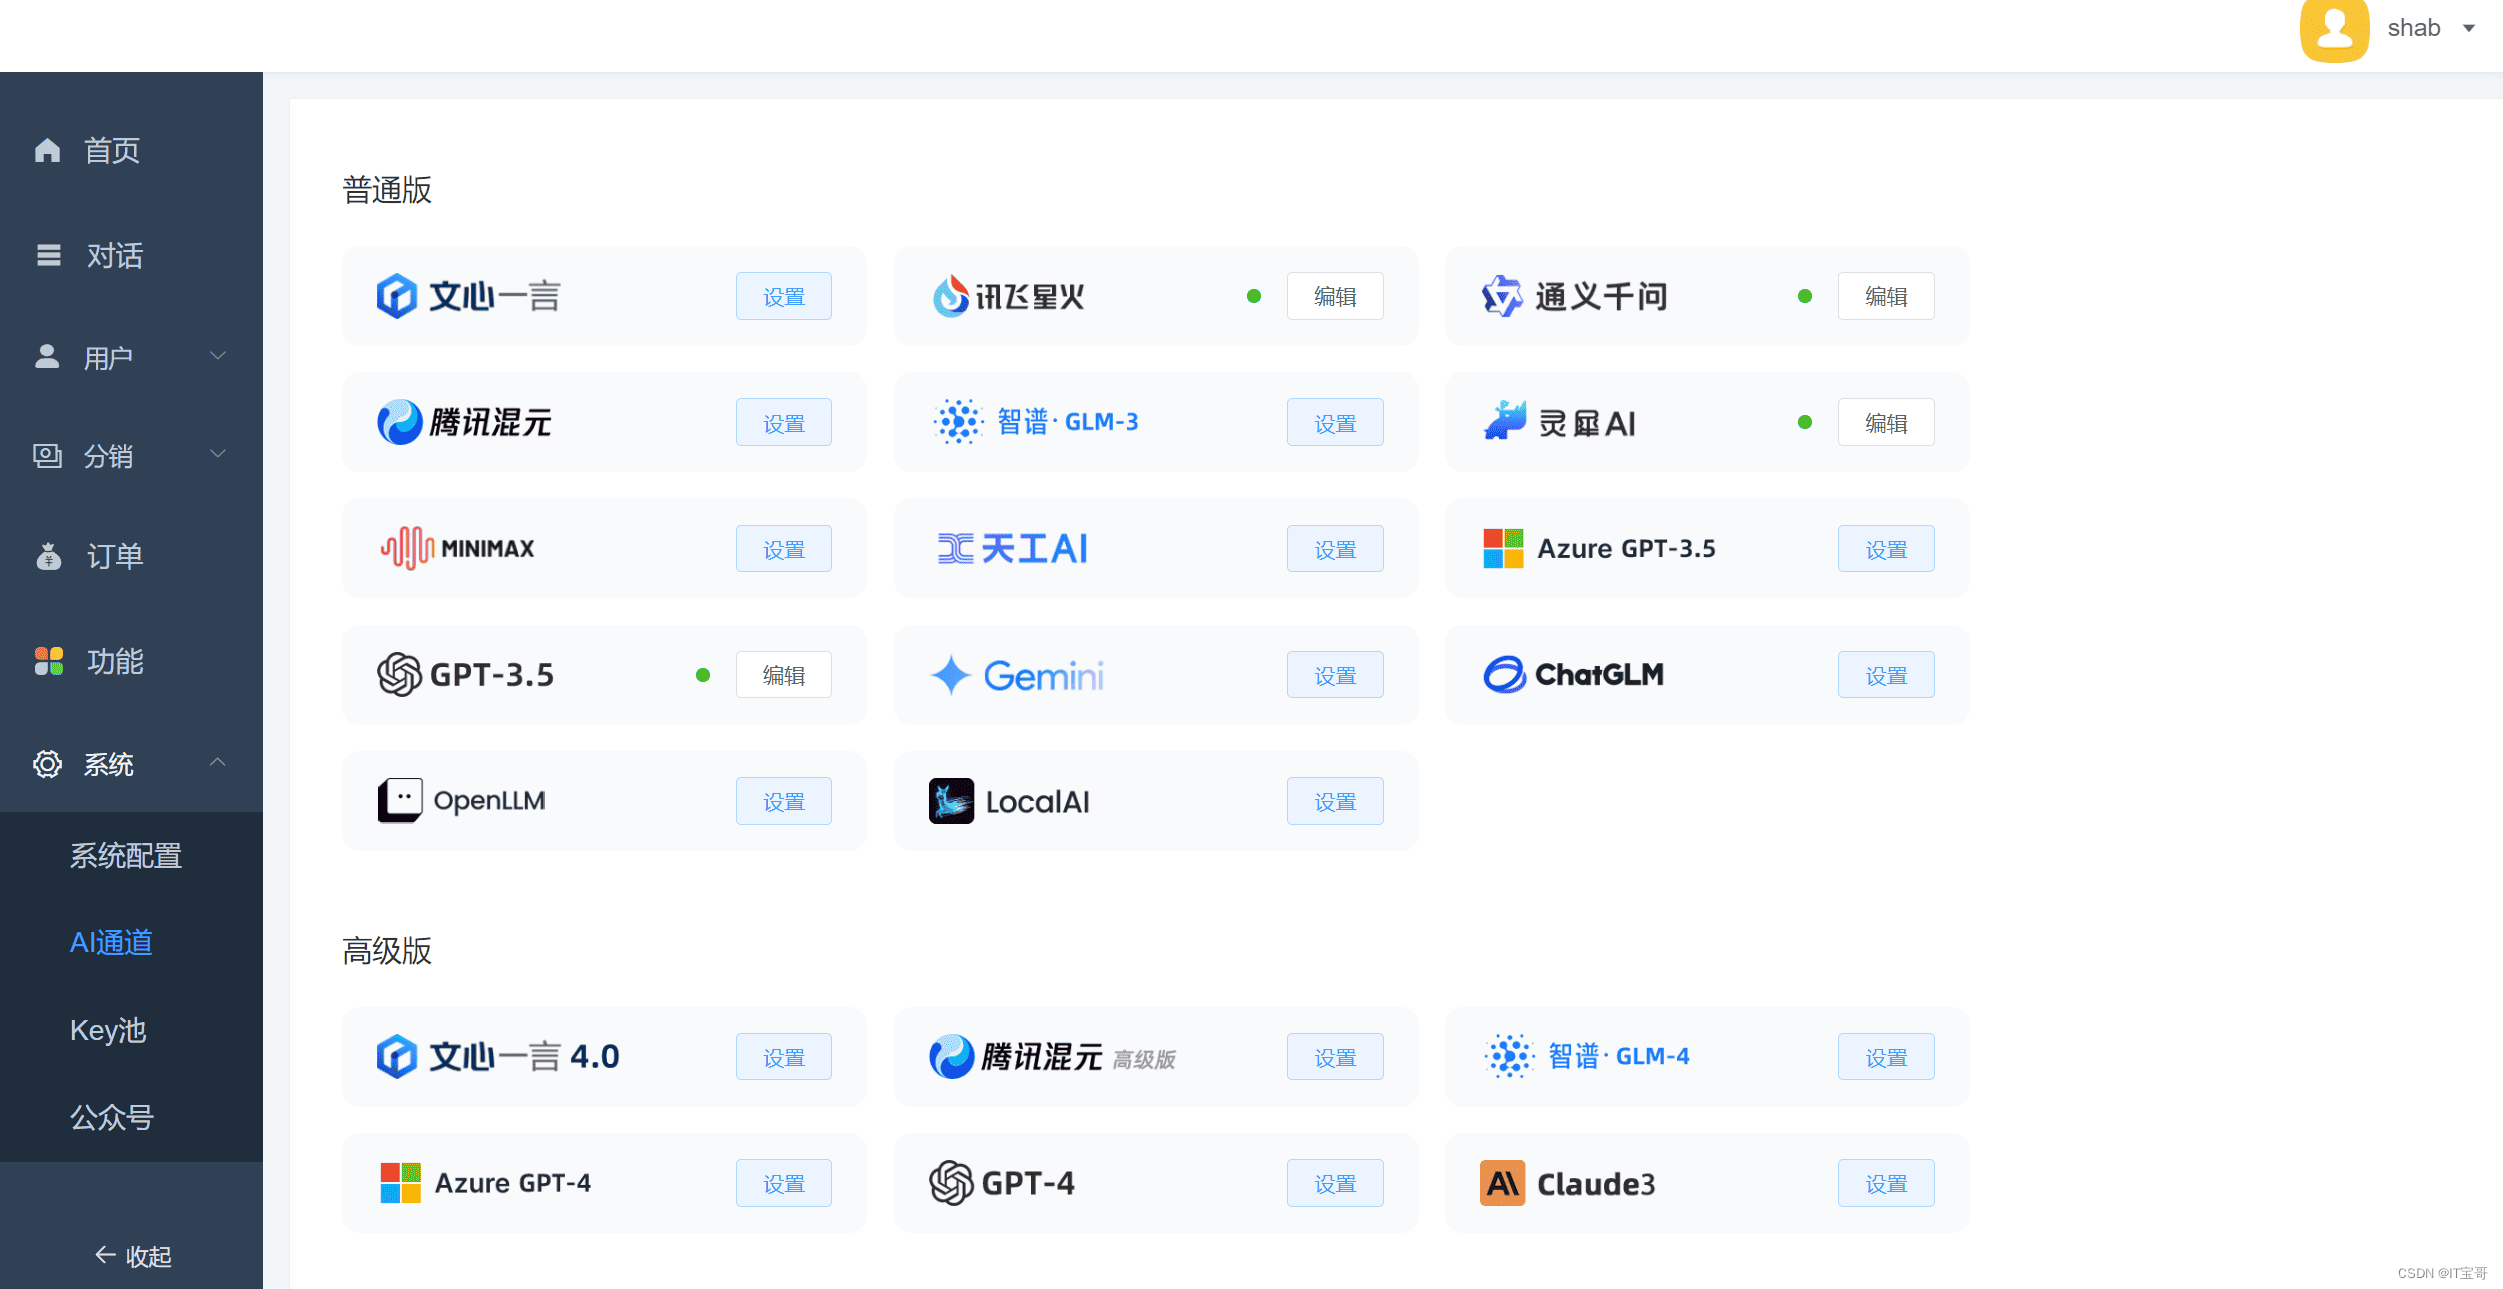Image resolution: width=2503 pixels, height=1289 pixels.
Task: Click the Azure GPT-3.5 Microsoft logo
Action: tap(1503, 548)
